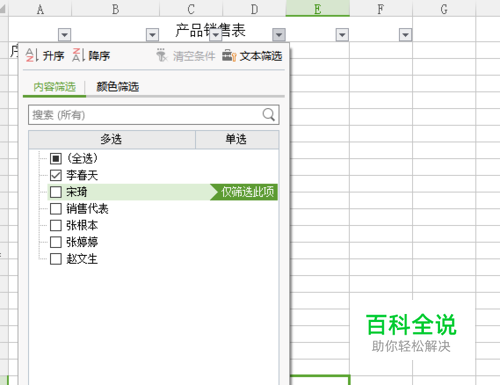
Task: Select column E header
Action: click(x=318, y=9)
